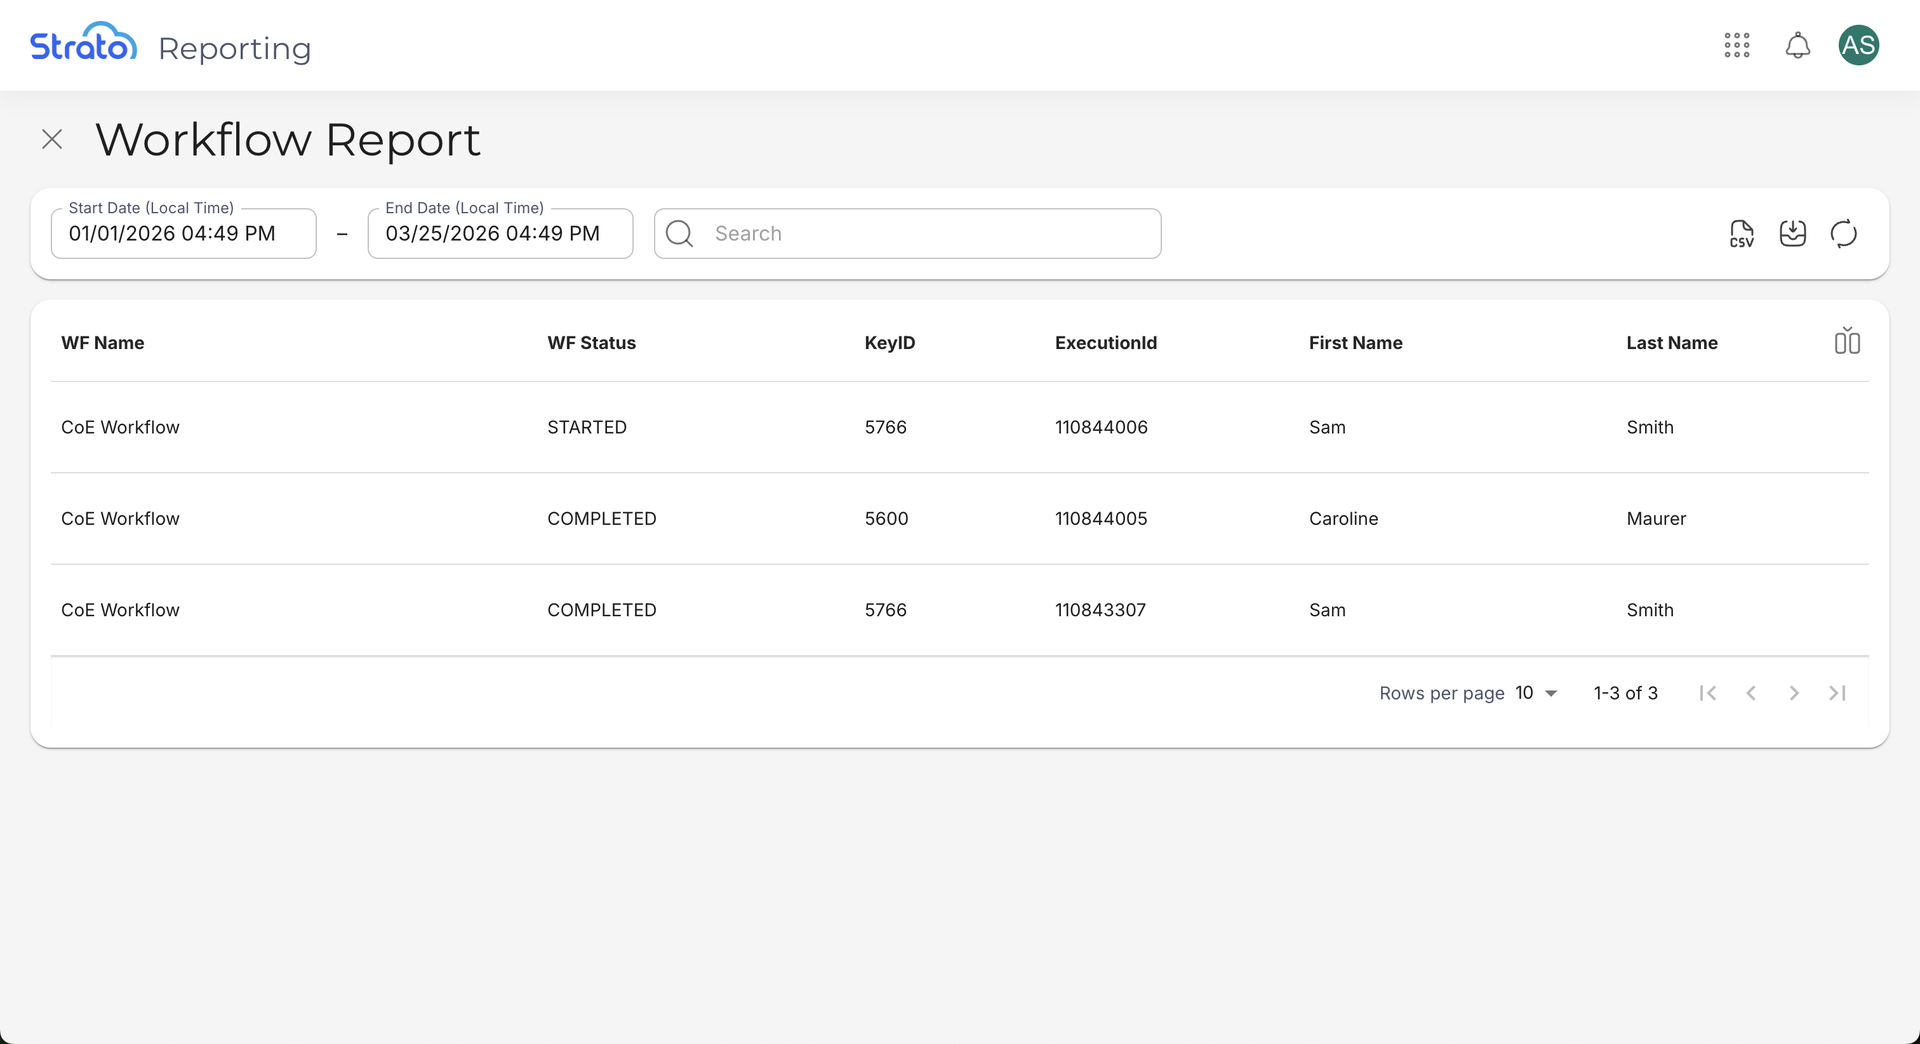Screen dimensions: 1920x1044
Task: Sort by WF Status column header
Action: click(x=591, y=343)
